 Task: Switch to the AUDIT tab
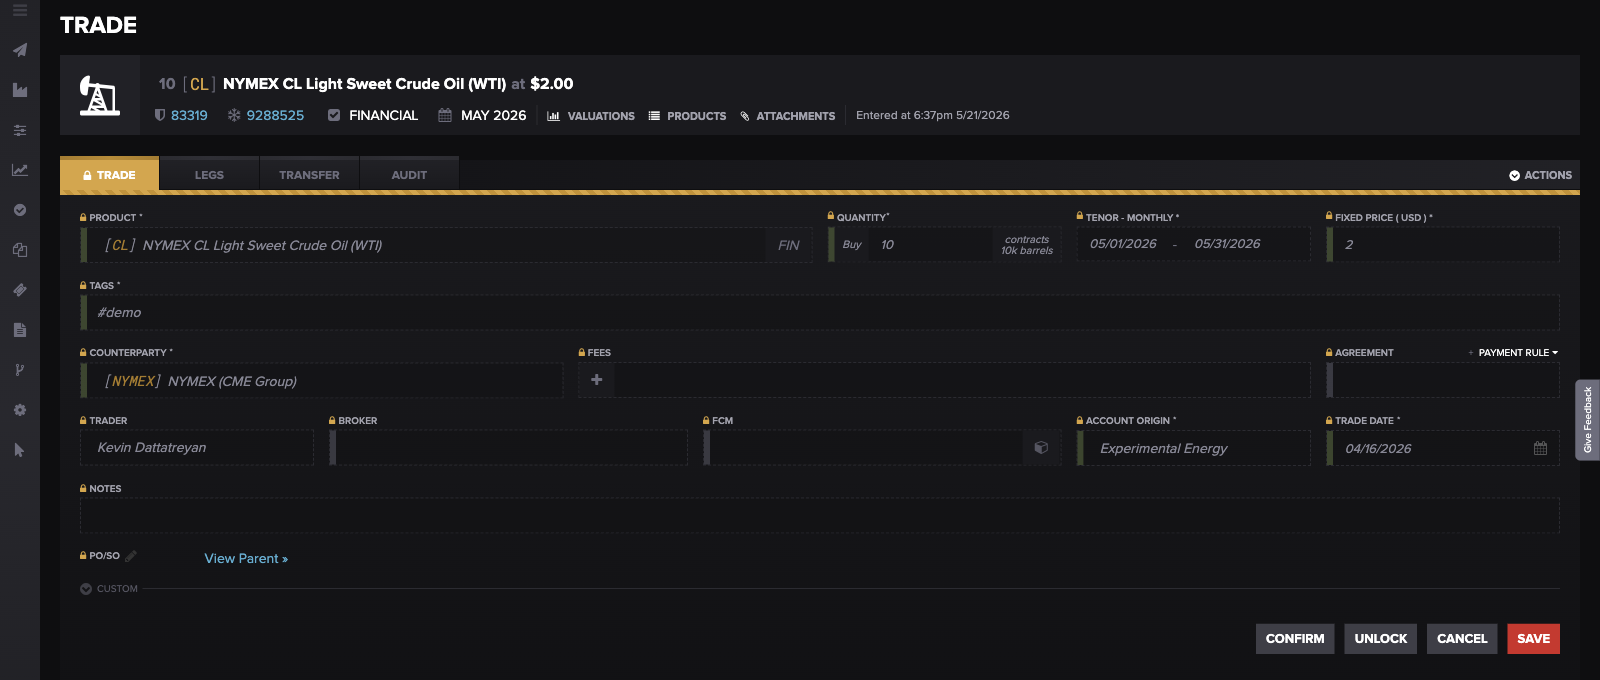click(409, 174)
